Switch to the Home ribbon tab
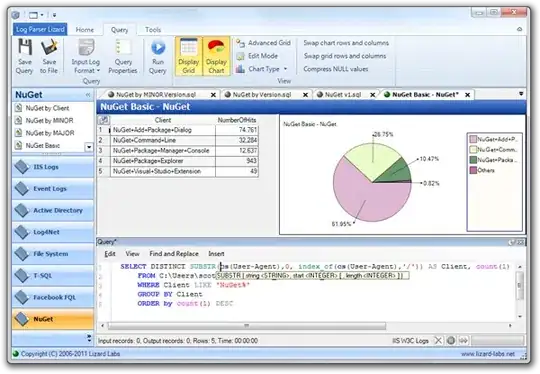540x374 pixels. pos(85,30)
